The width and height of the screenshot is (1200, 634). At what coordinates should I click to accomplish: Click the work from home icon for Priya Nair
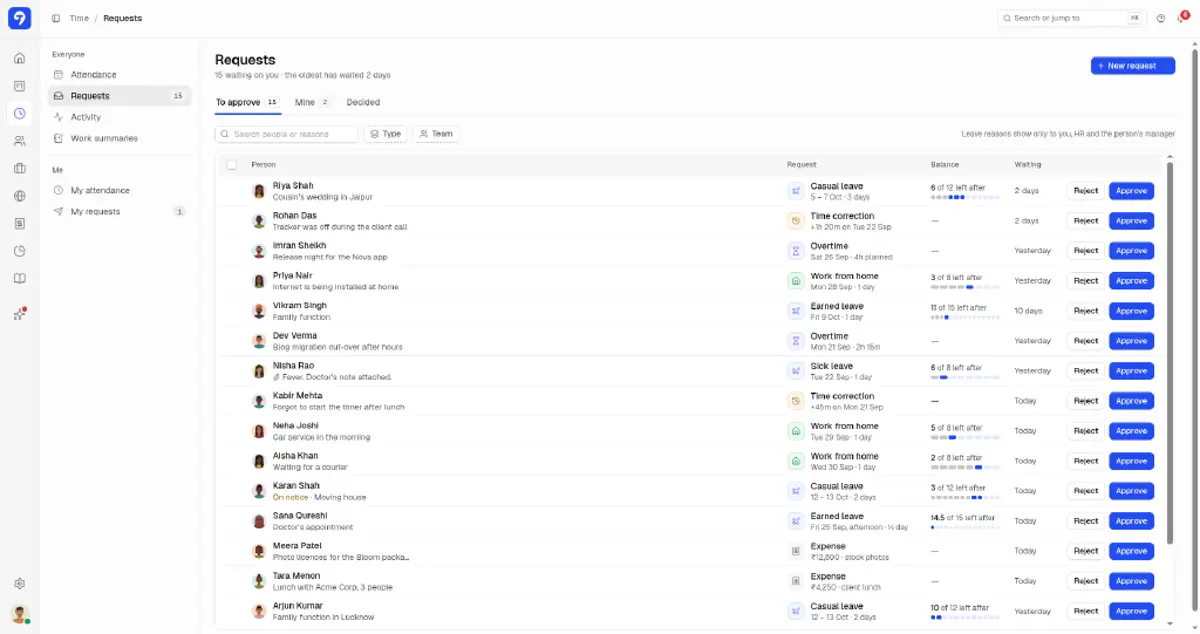point(796,281)
